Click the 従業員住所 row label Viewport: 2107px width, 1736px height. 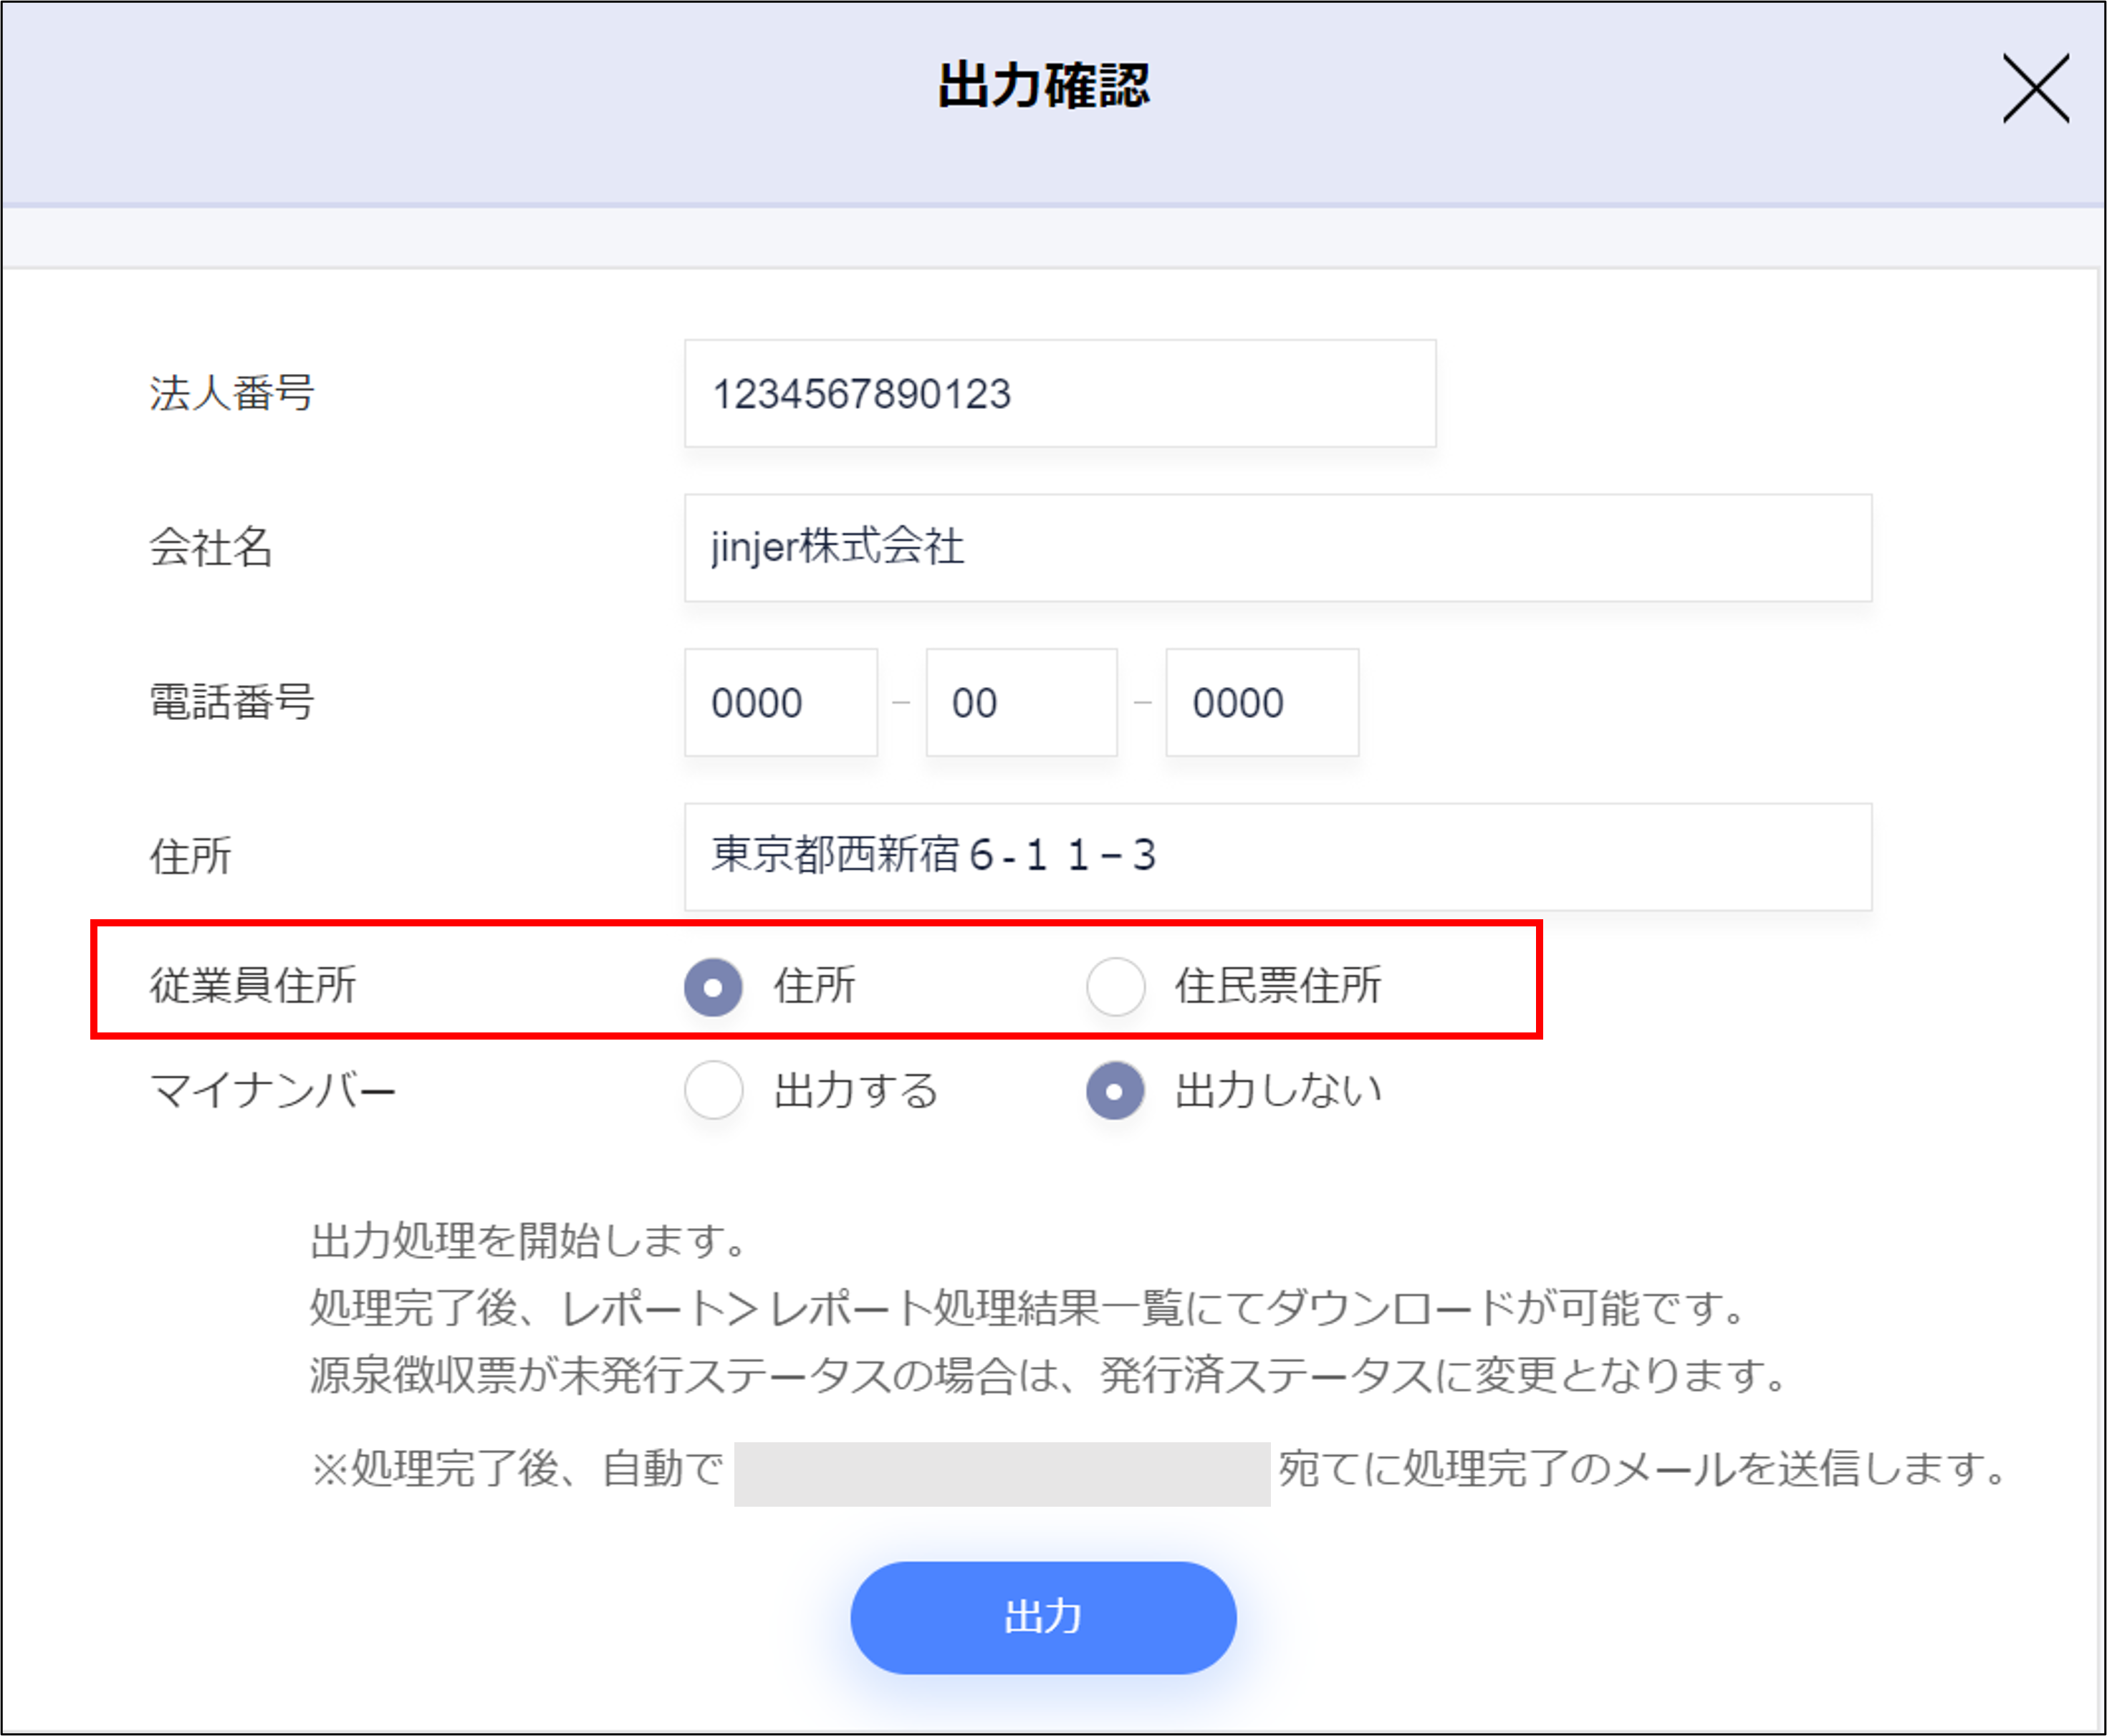click(x=253, y=986)
